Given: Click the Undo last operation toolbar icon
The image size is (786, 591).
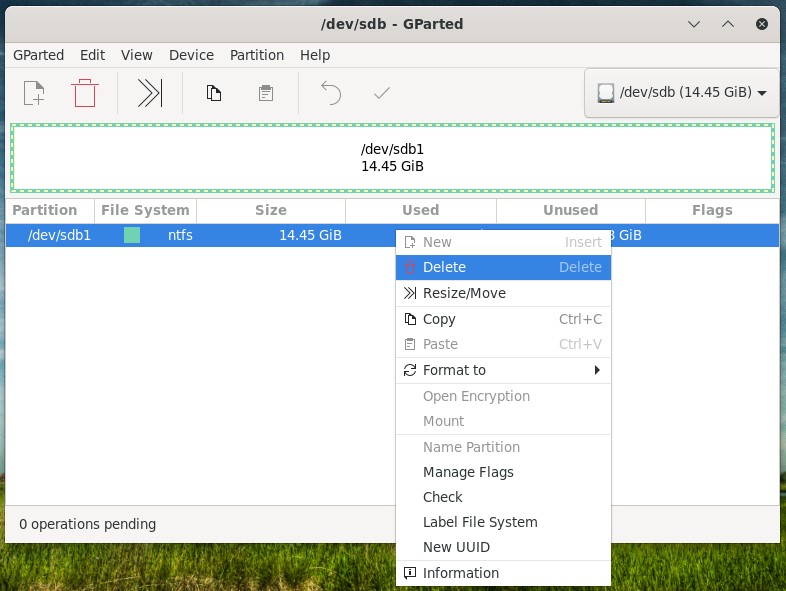Looking at the screenshot, I should pos(331,93).
